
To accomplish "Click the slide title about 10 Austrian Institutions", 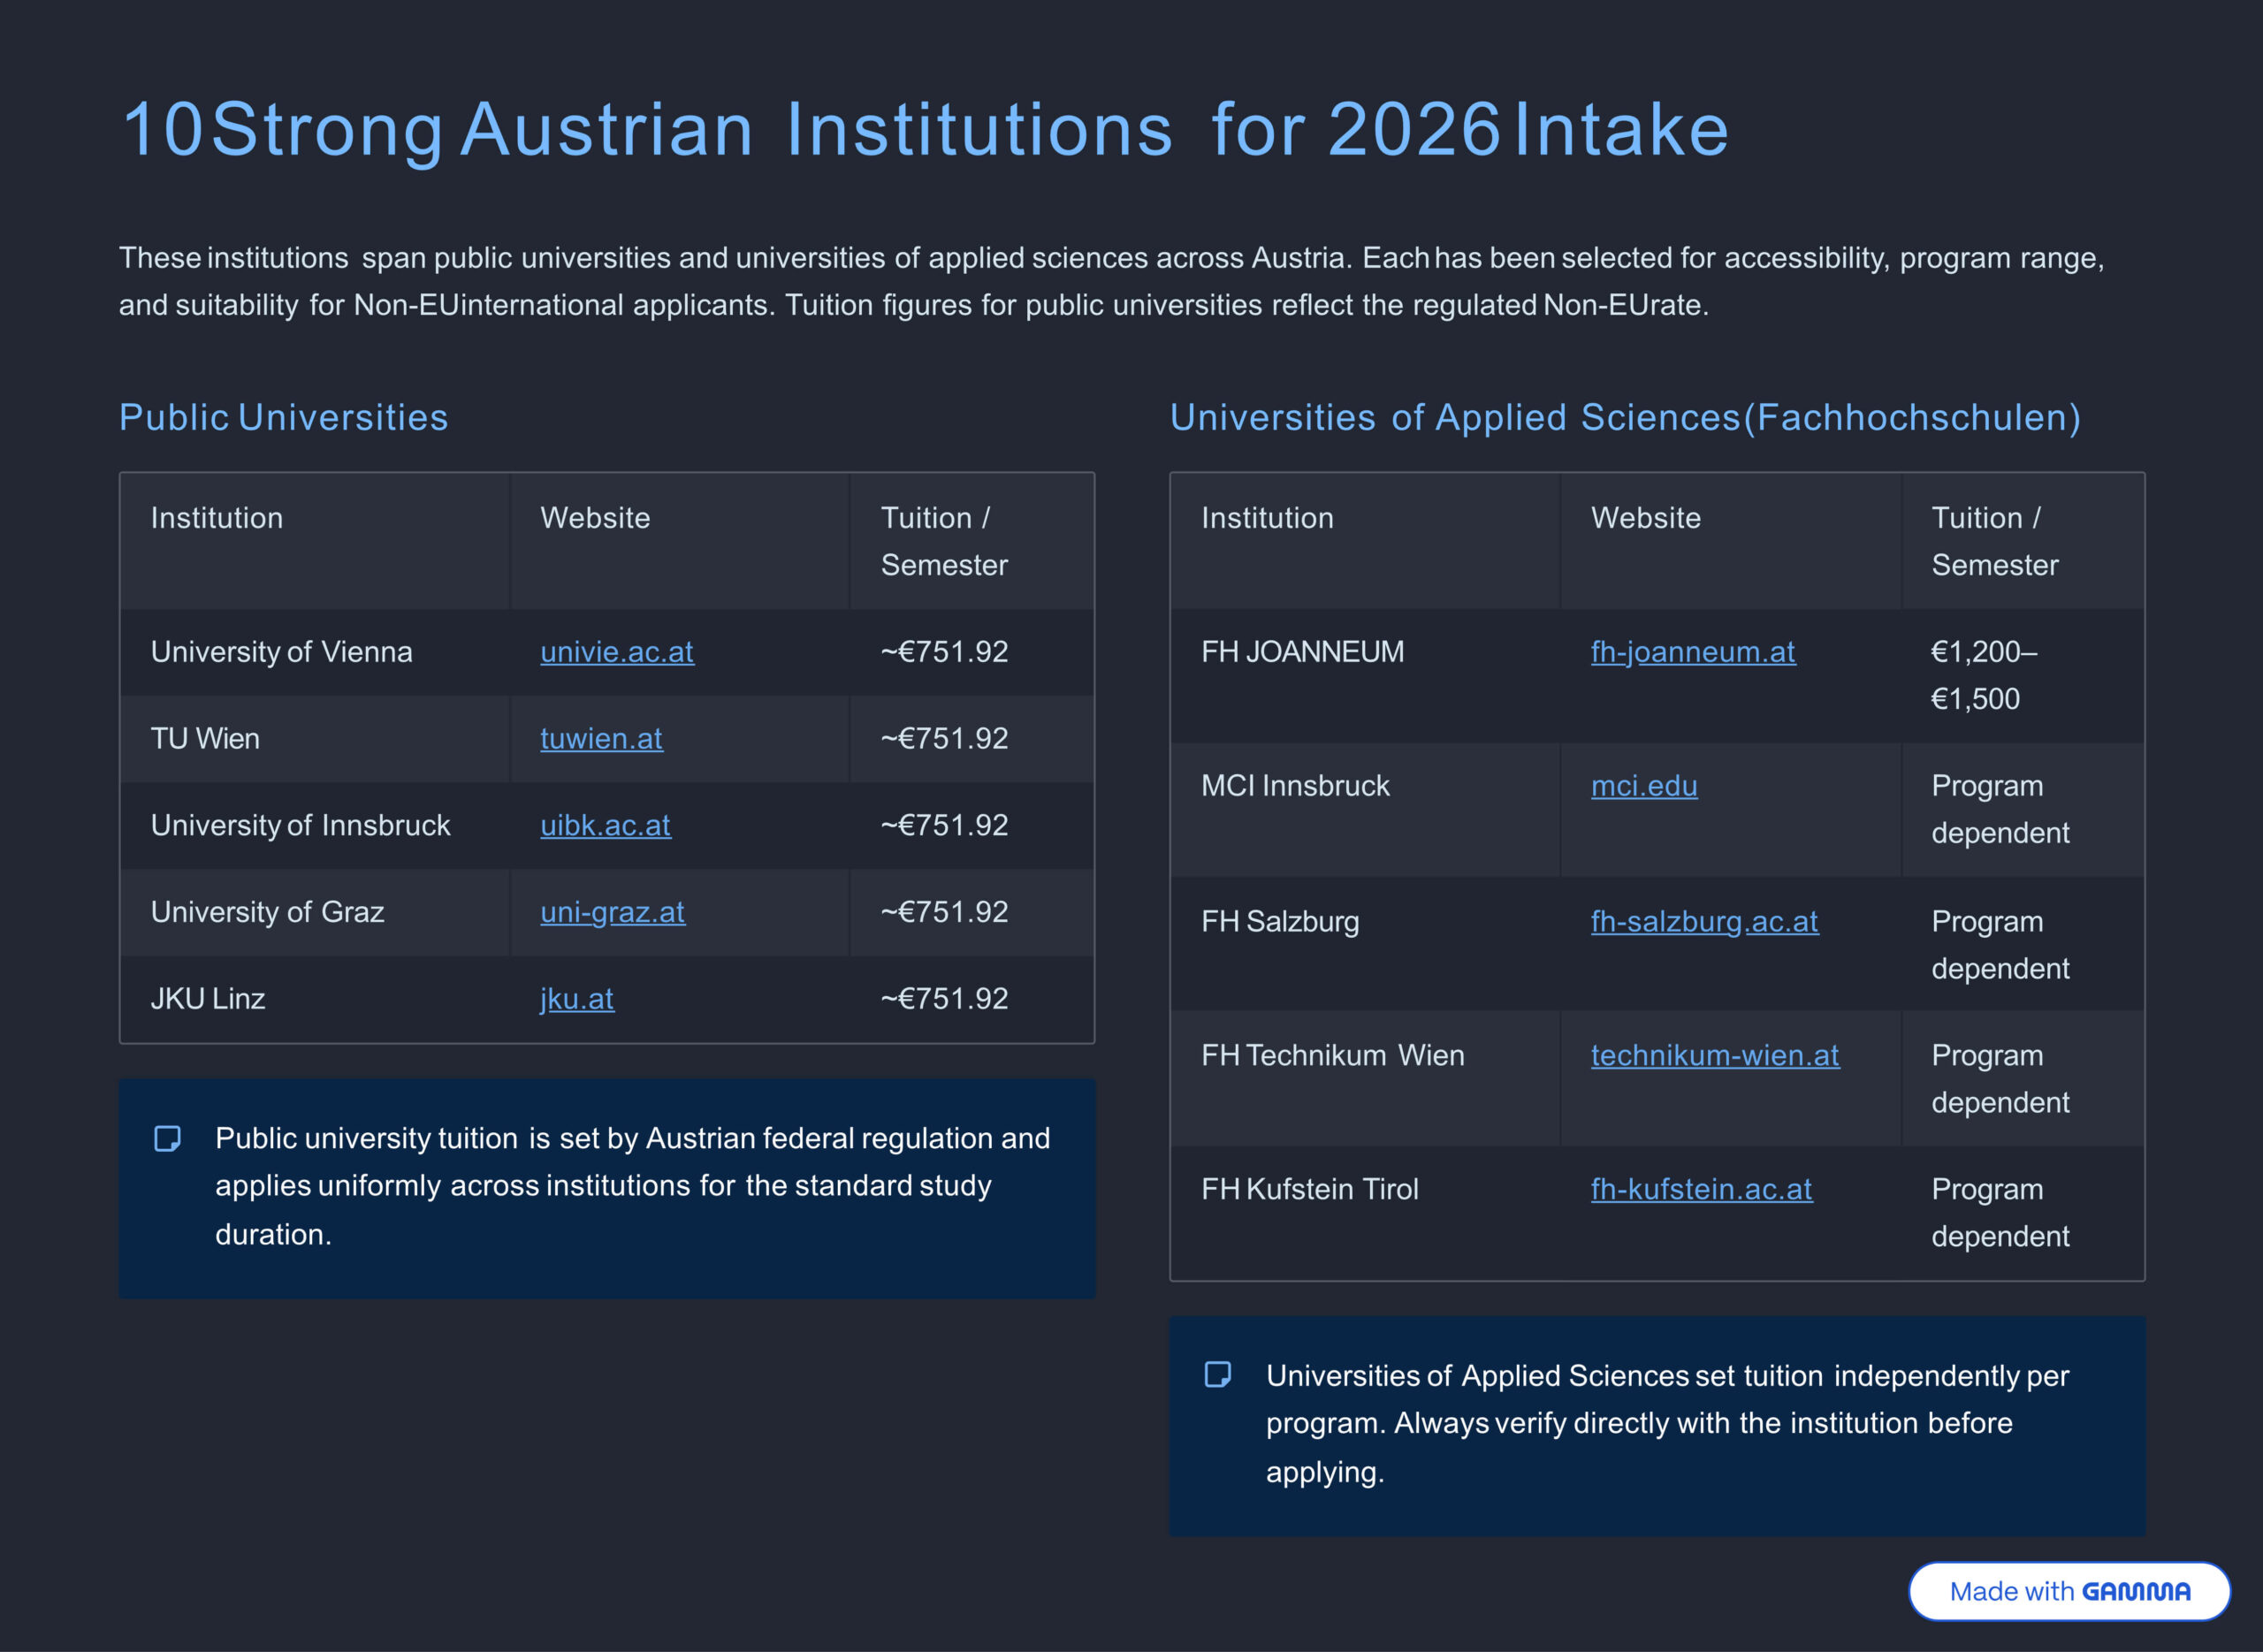I will (925, 130).
